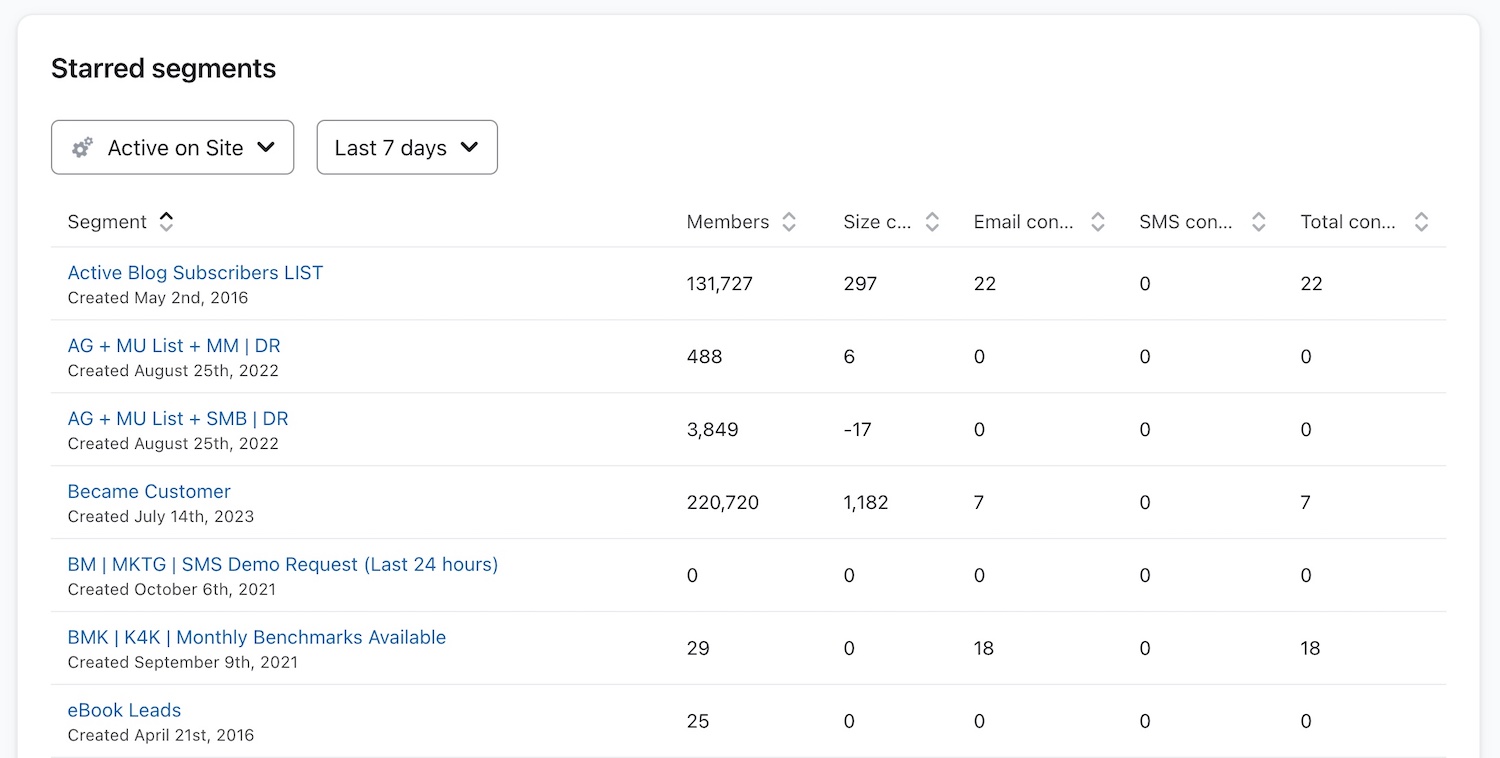Click the gear icon beside Active on Site
Viewport: 1500px width, 758px height.
click(82, 148)
